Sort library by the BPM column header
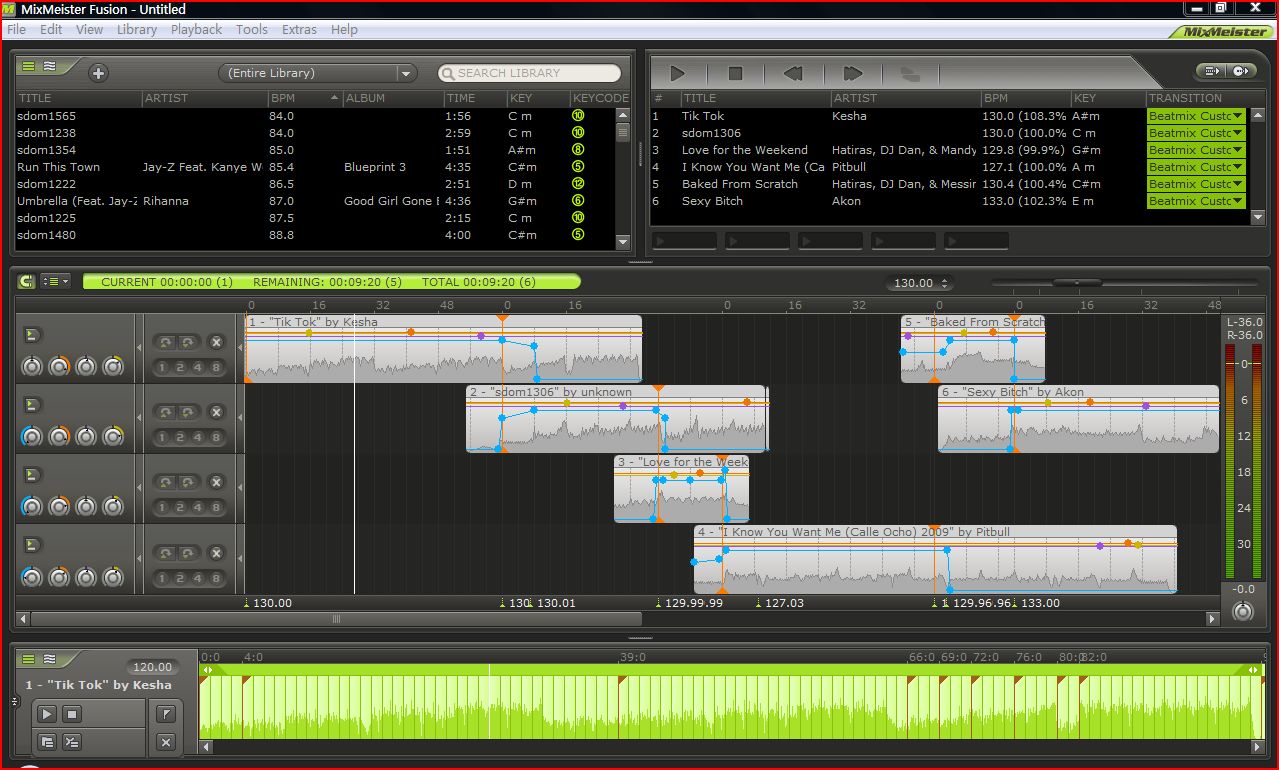Screen dimensions: 1279x770 point(283,98)
